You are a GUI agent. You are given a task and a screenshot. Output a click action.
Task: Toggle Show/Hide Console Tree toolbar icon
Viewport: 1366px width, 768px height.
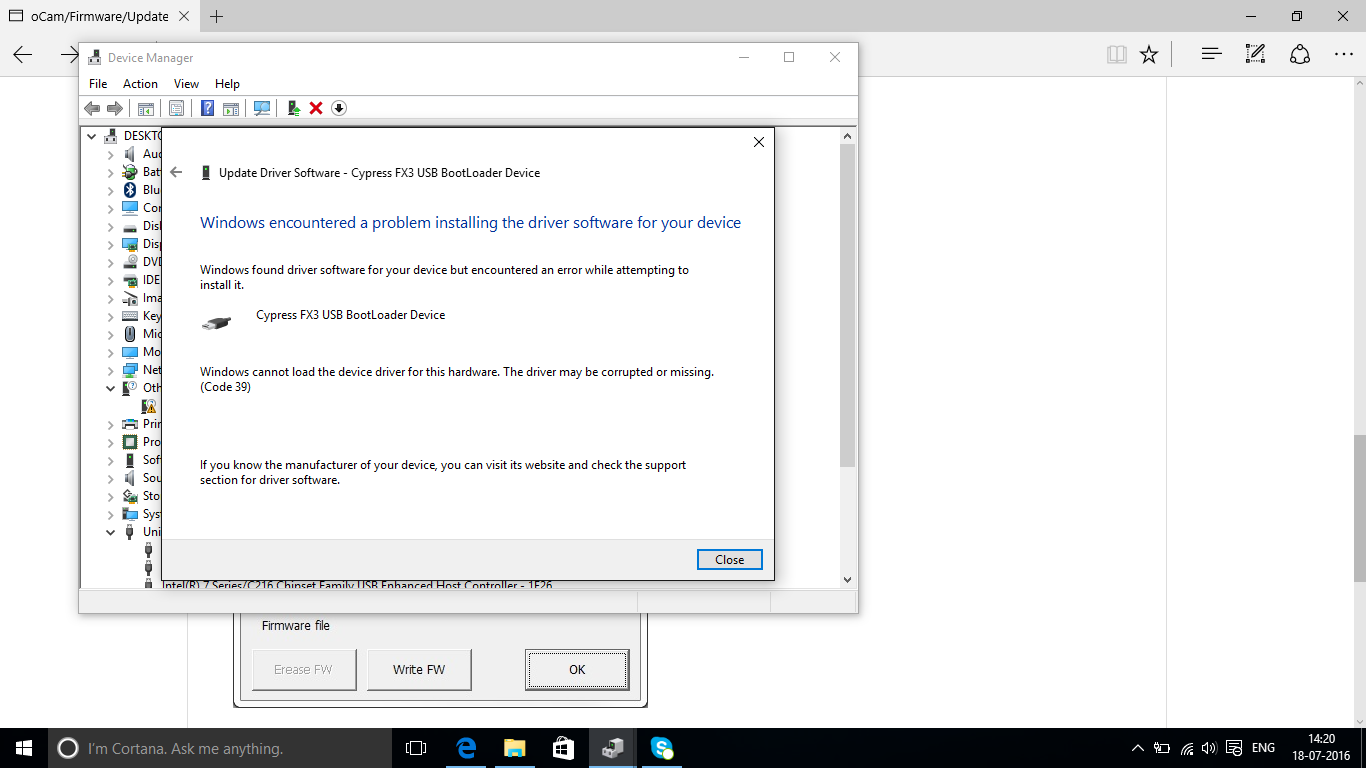146,108
